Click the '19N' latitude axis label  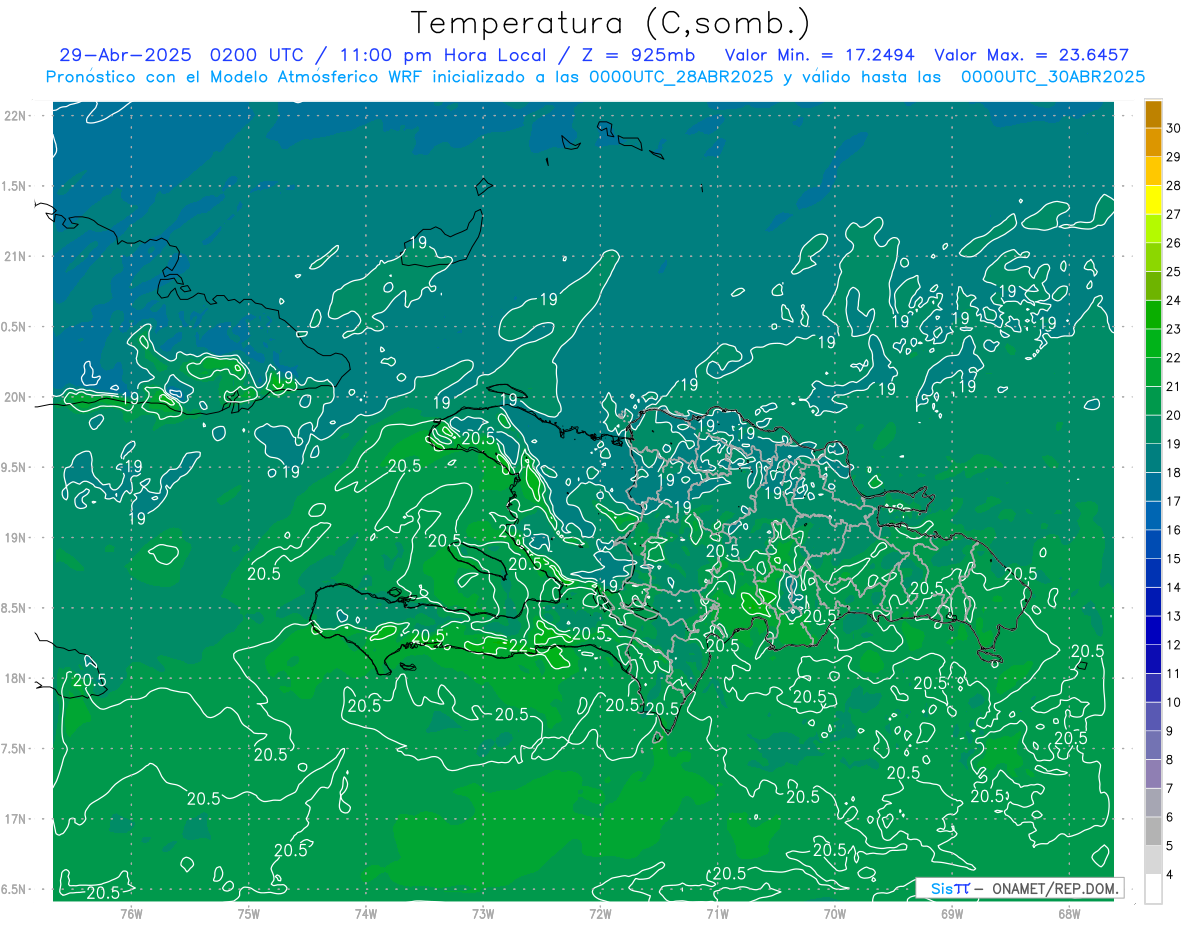pos(15,538)
